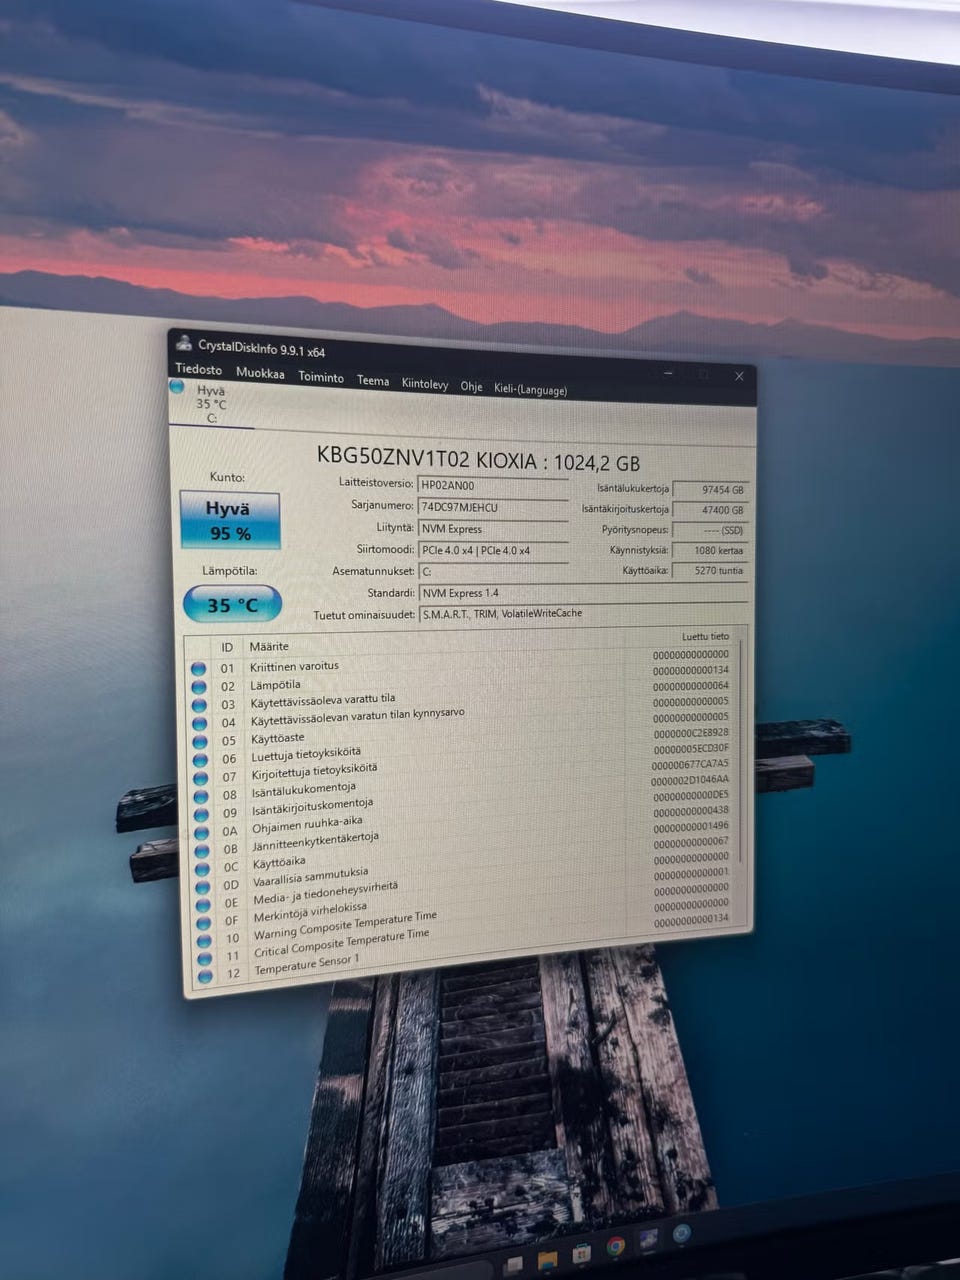The height and width of the screenshot is (1280, 960).
Task: Click the round blue taskbar icon
Action: click(x=681, y=1234)
